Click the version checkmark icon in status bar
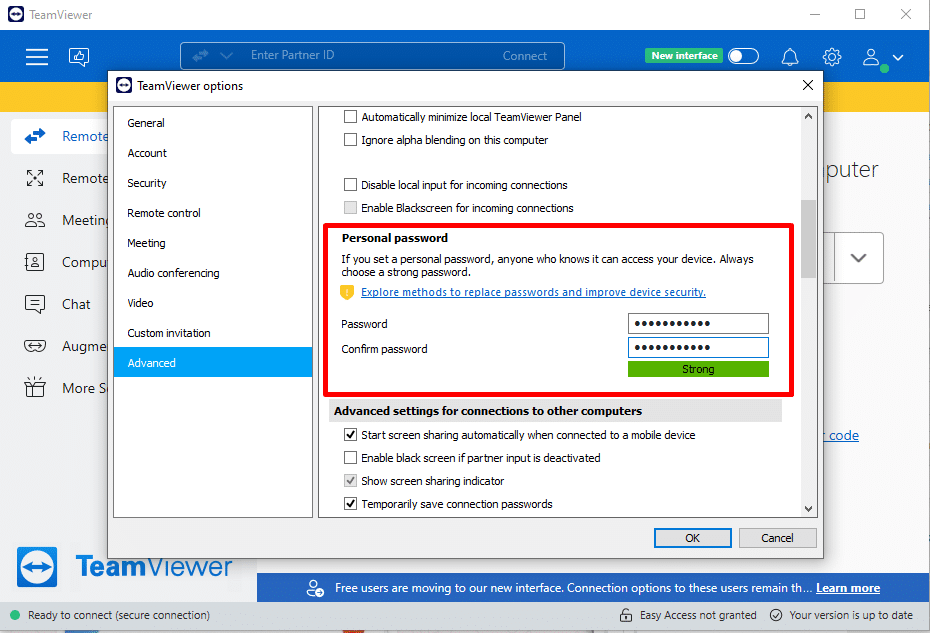The image size is (930, 633). pos(776,615)
